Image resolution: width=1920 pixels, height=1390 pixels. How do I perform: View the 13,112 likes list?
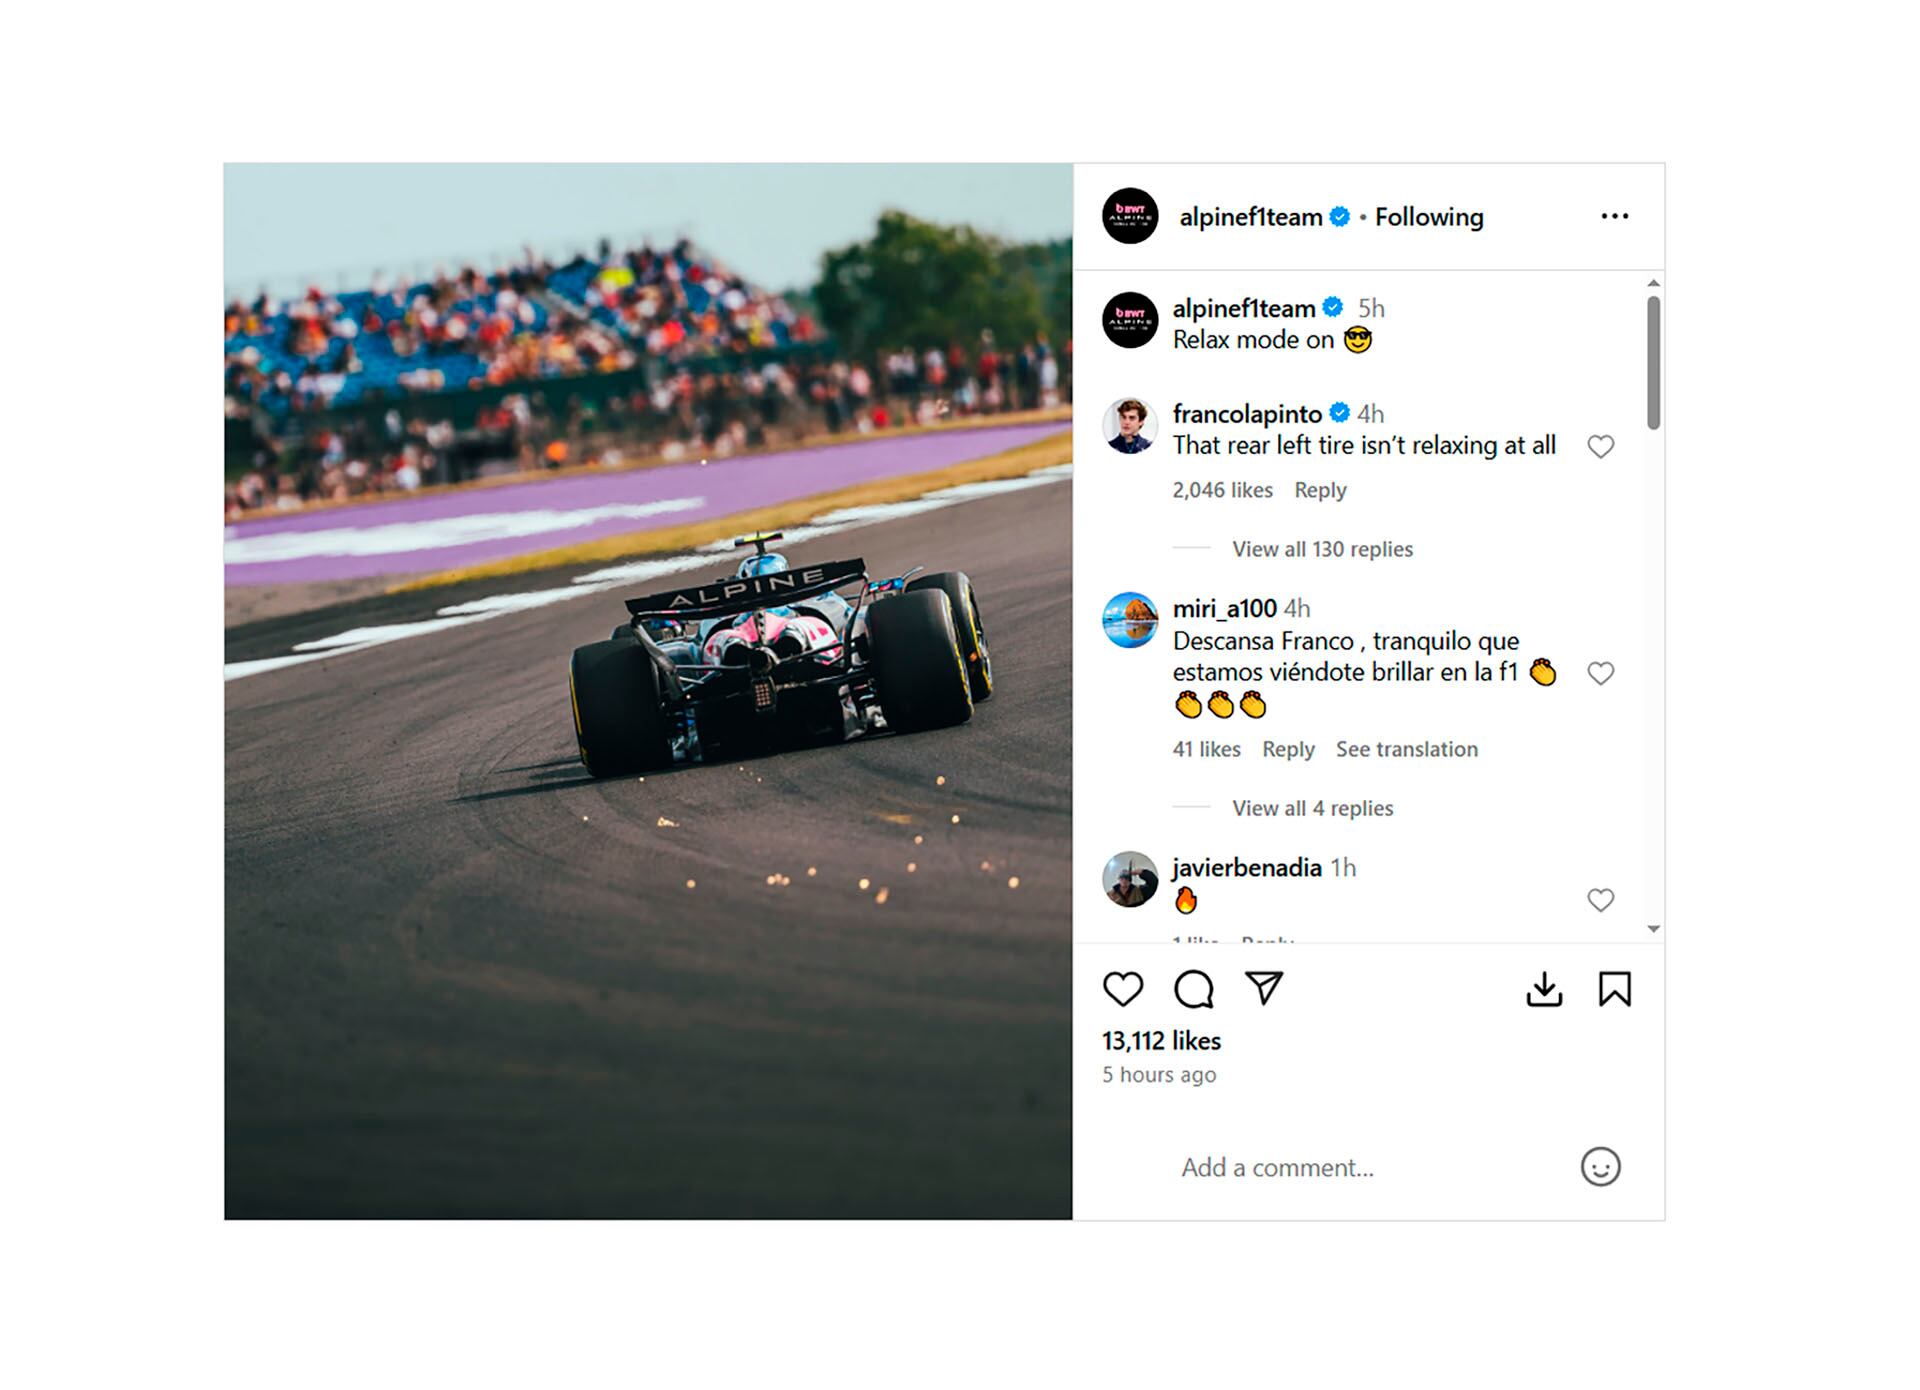pos(1161,1041)
